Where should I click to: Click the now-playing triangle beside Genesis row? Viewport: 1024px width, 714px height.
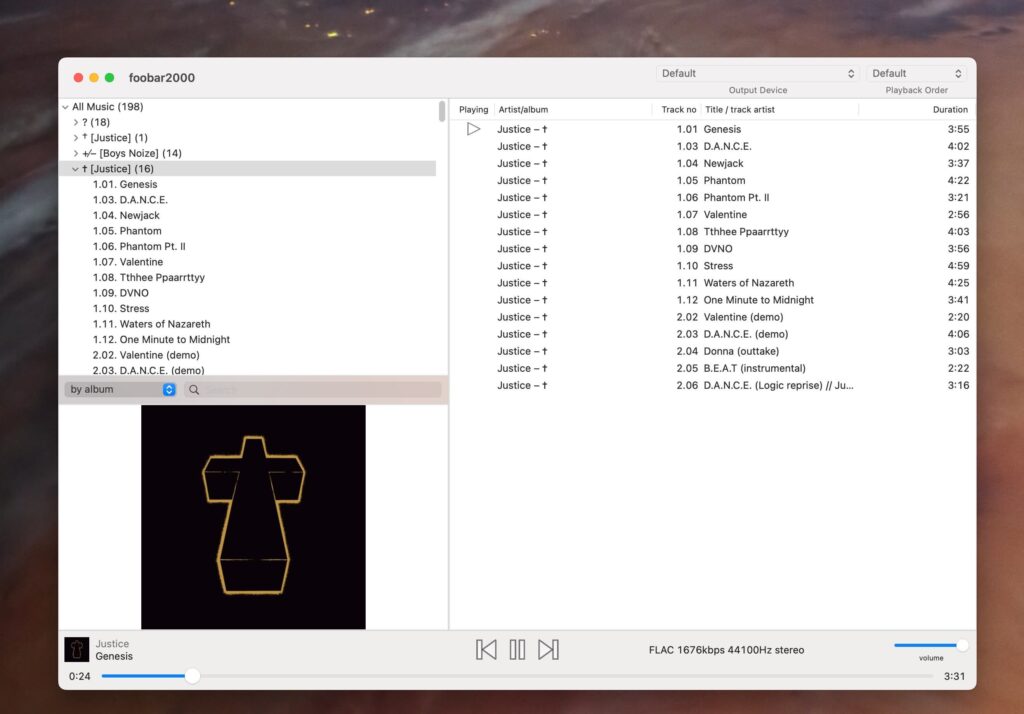(473, 129)
